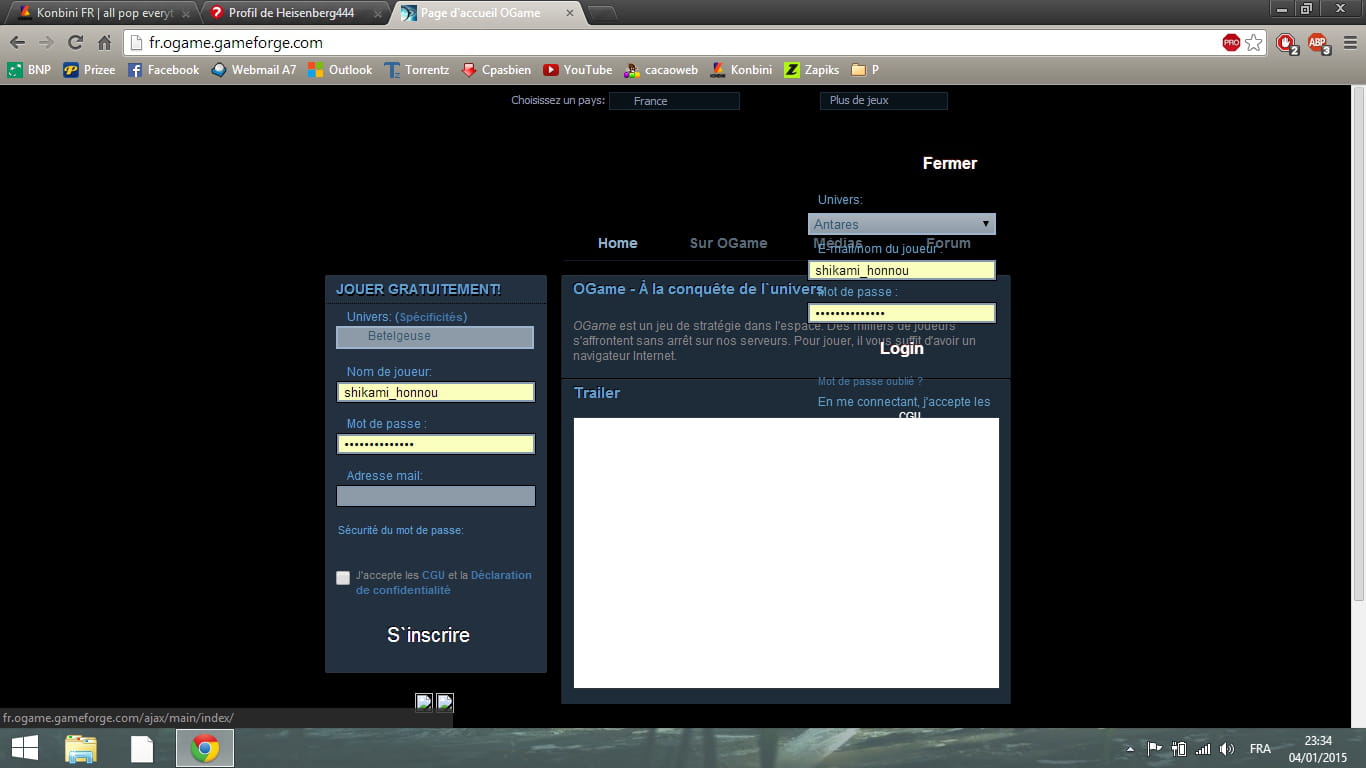The width and height of the screenshot is (1366, 768).
Task: Expand the Antares universe dropdown
Action: point(902,224)
